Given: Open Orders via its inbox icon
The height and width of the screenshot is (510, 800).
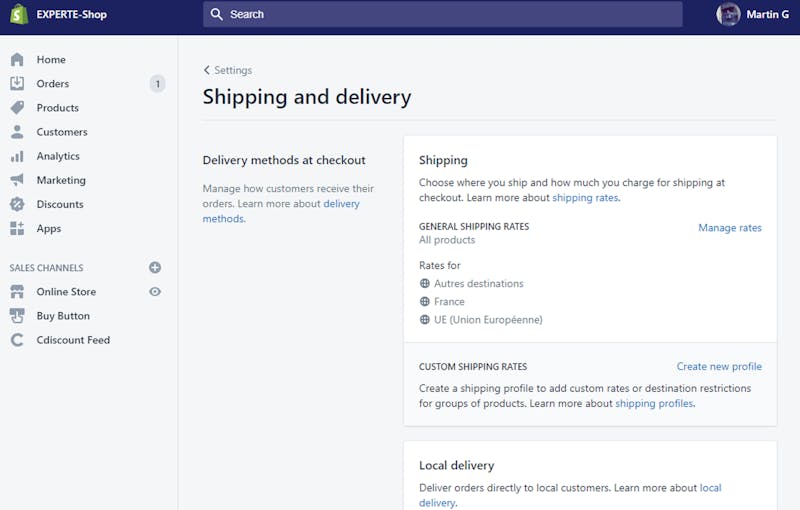Looking at the screenshot, I should click(17, 84).
